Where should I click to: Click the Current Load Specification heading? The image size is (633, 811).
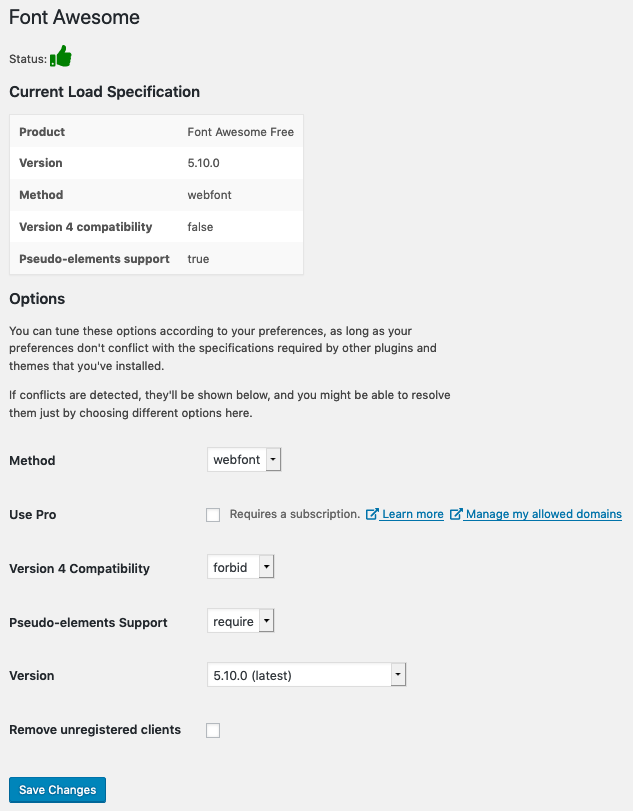[104, 92]
